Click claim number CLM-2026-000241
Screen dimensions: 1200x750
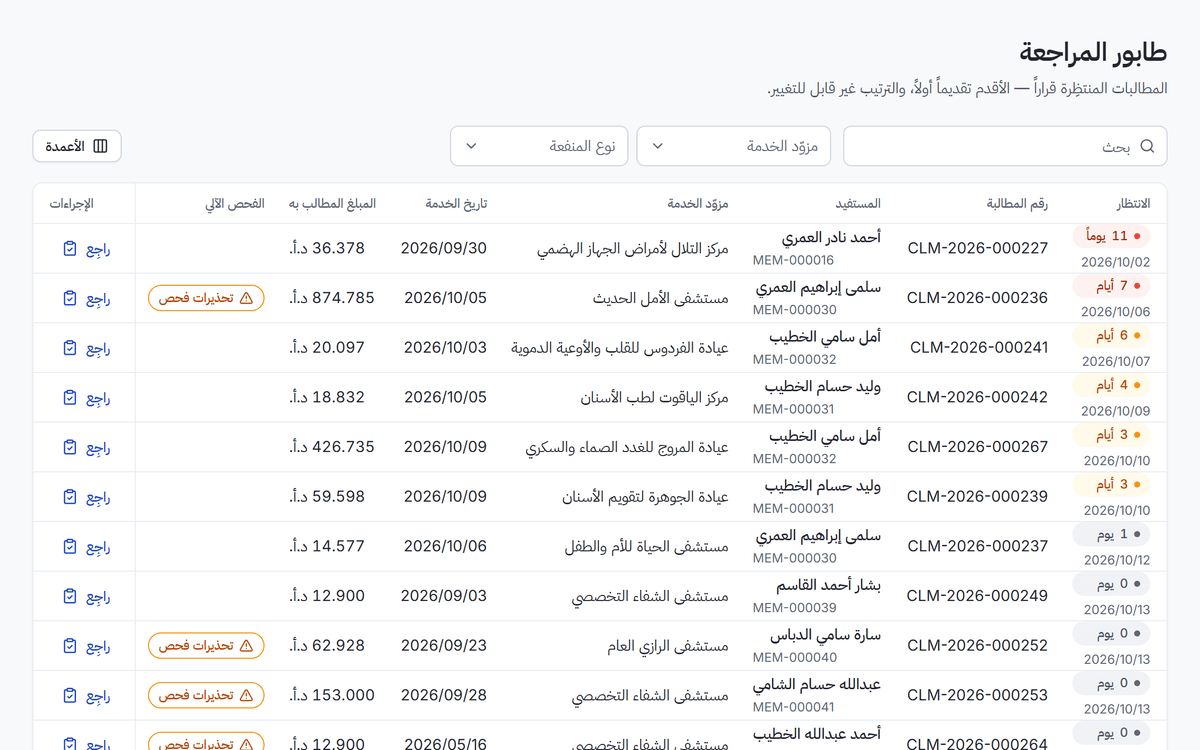point(979,348)
